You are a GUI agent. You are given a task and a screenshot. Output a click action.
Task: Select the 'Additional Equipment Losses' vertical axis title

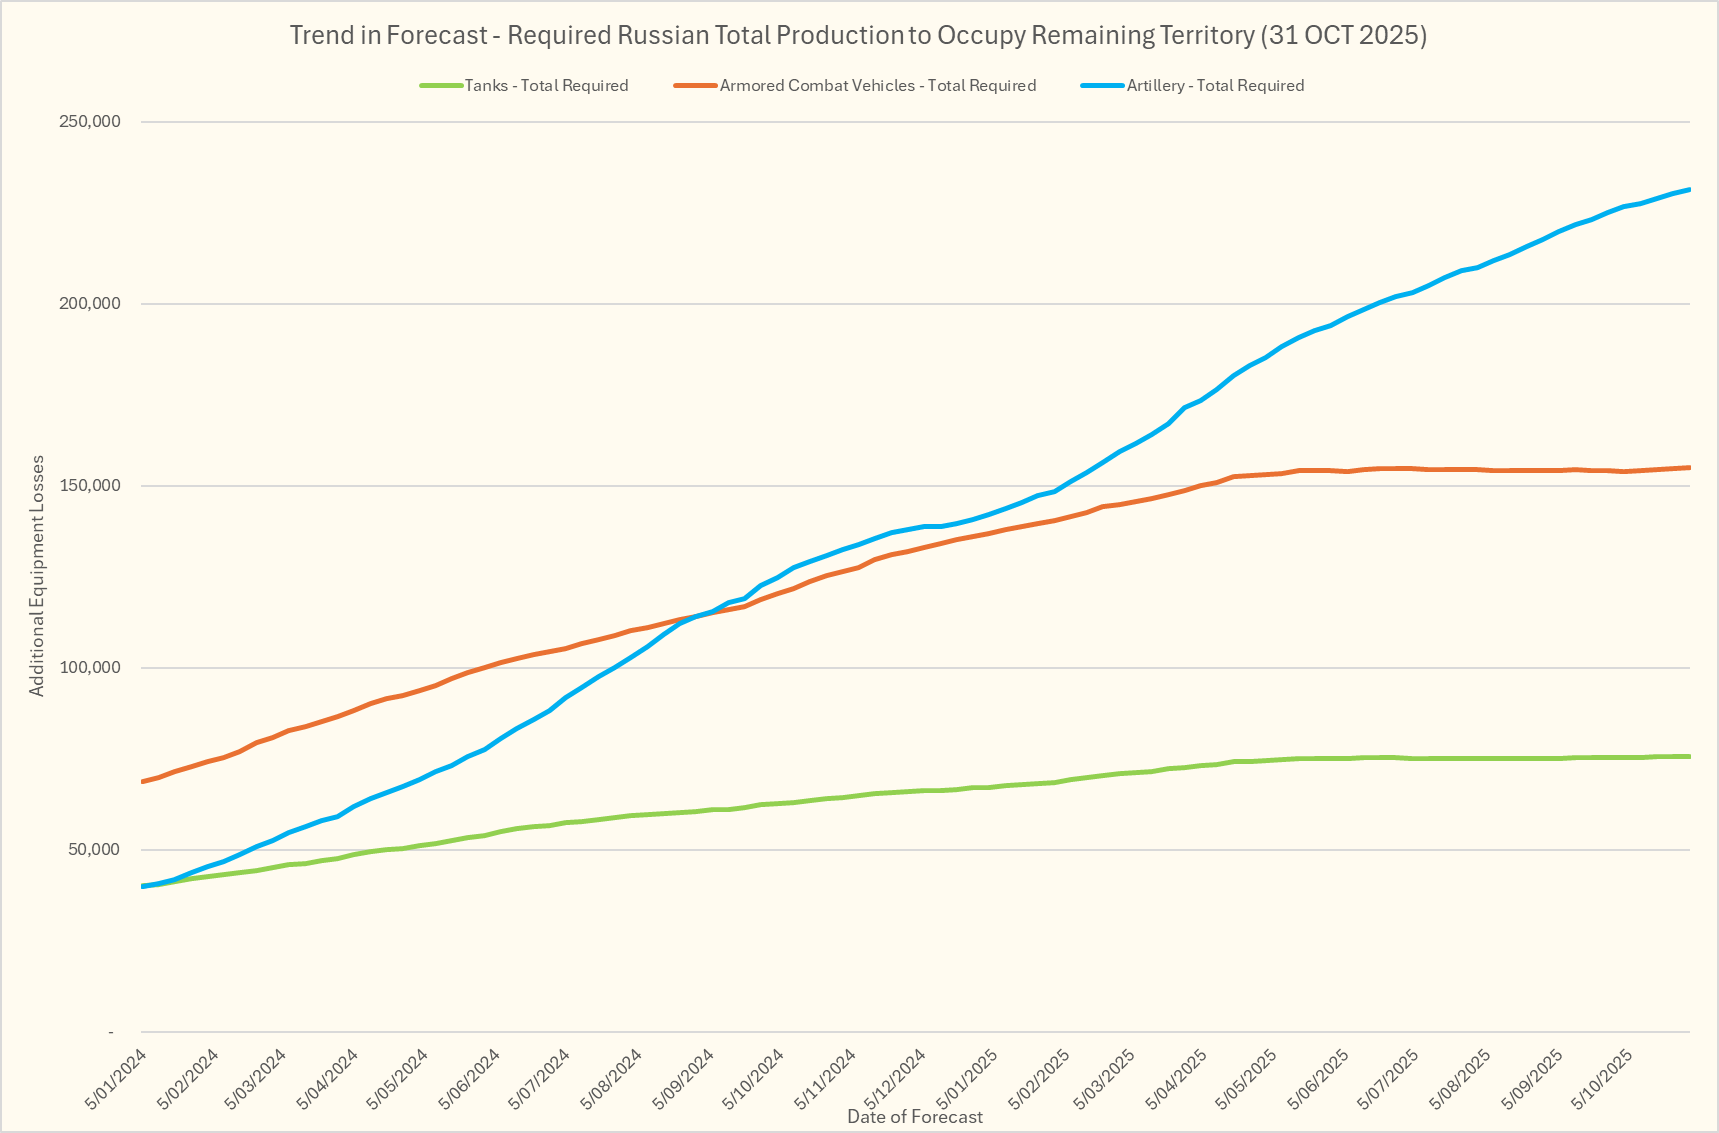click(37, 576)
